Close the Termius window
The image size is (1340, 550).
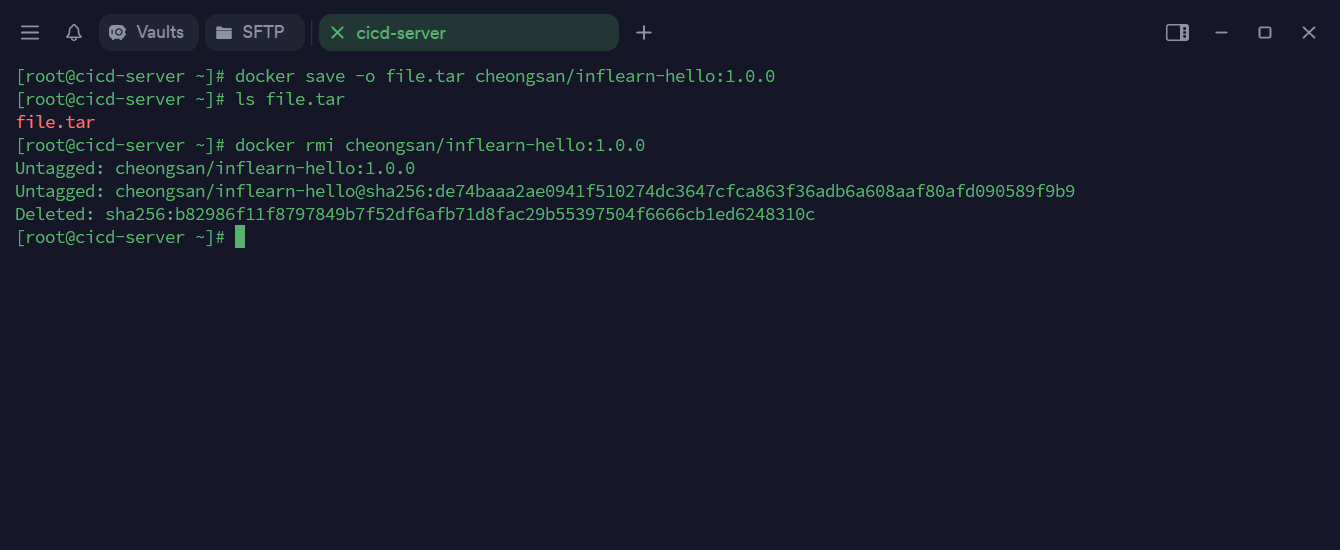coord(1309,33)
